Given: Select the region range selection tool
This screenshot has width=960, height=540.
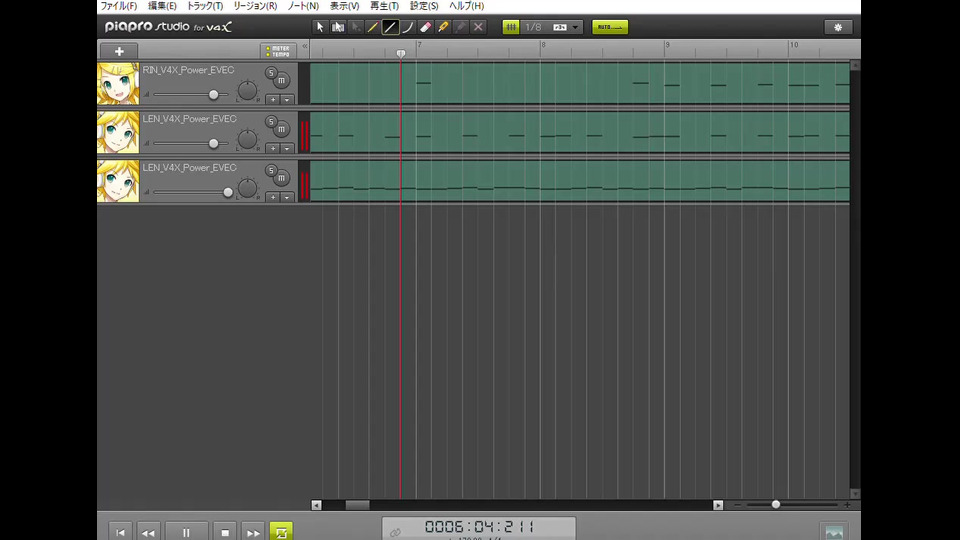Looking at the screenshot, I should (x=337, y=27).
